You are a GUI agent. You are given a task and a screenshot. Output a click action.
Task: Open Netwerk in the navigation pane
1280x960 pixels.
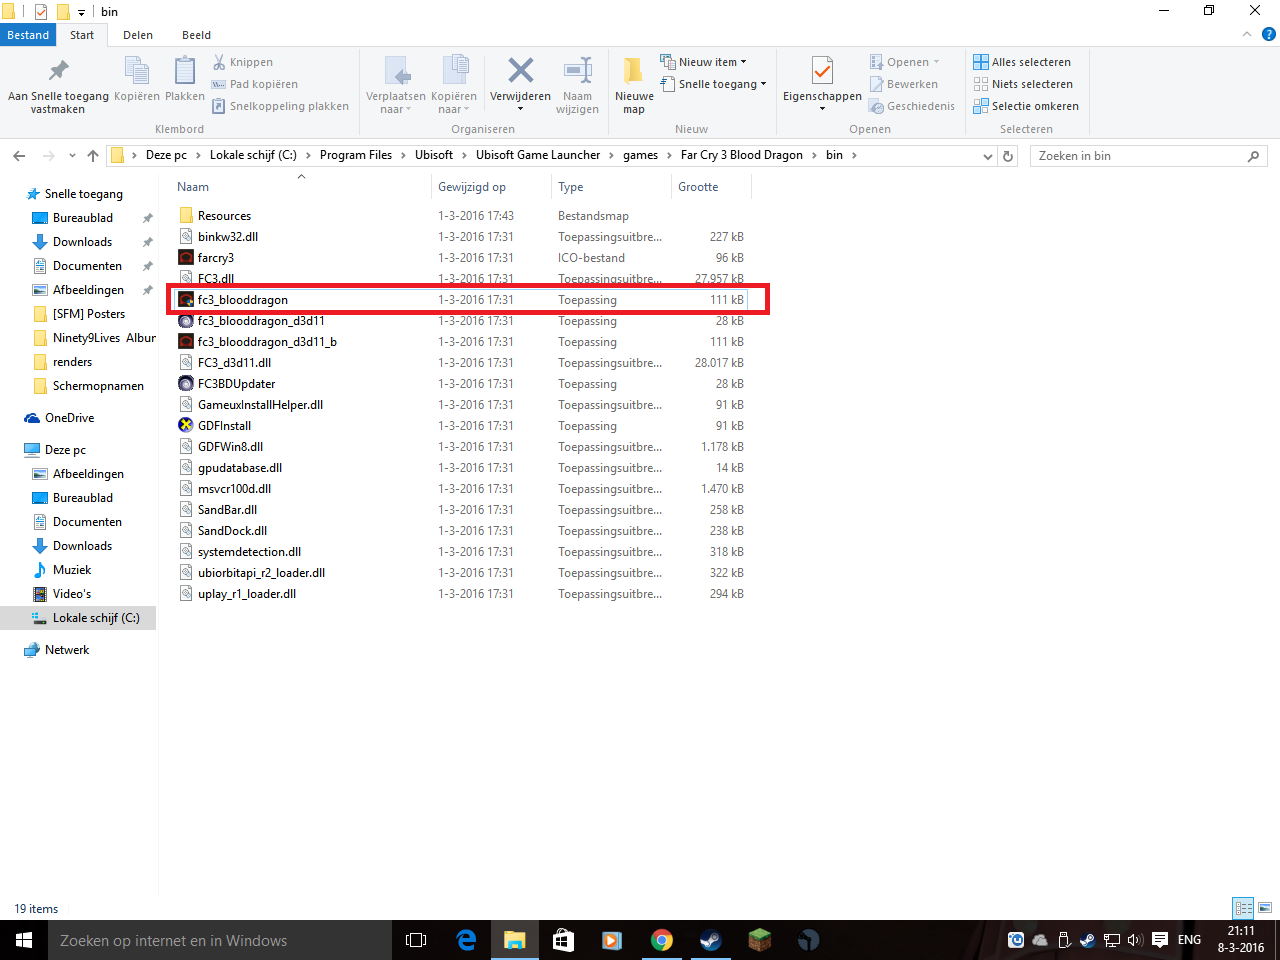pos(67,650)
